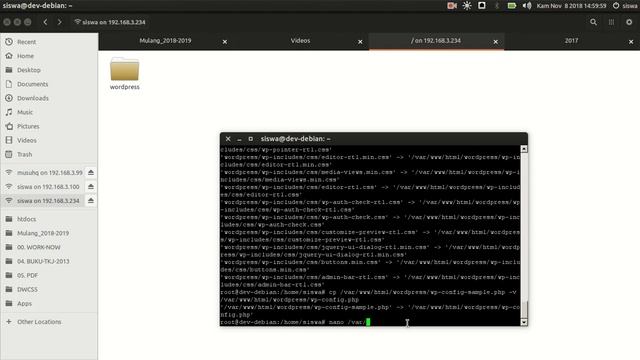This screenshot has width=640, height=360.
Task: Open the brightness indicator in top bar
Action: pyautogui.click(x=467, y=6)
